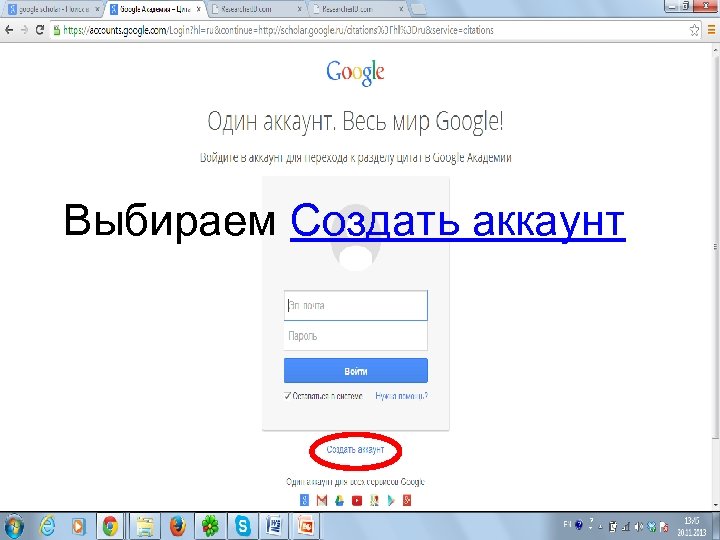The width and height of the screenshot is (720, 540).
Task: Open Windows Explorer from the taskbar
Action: pos(145,526)
